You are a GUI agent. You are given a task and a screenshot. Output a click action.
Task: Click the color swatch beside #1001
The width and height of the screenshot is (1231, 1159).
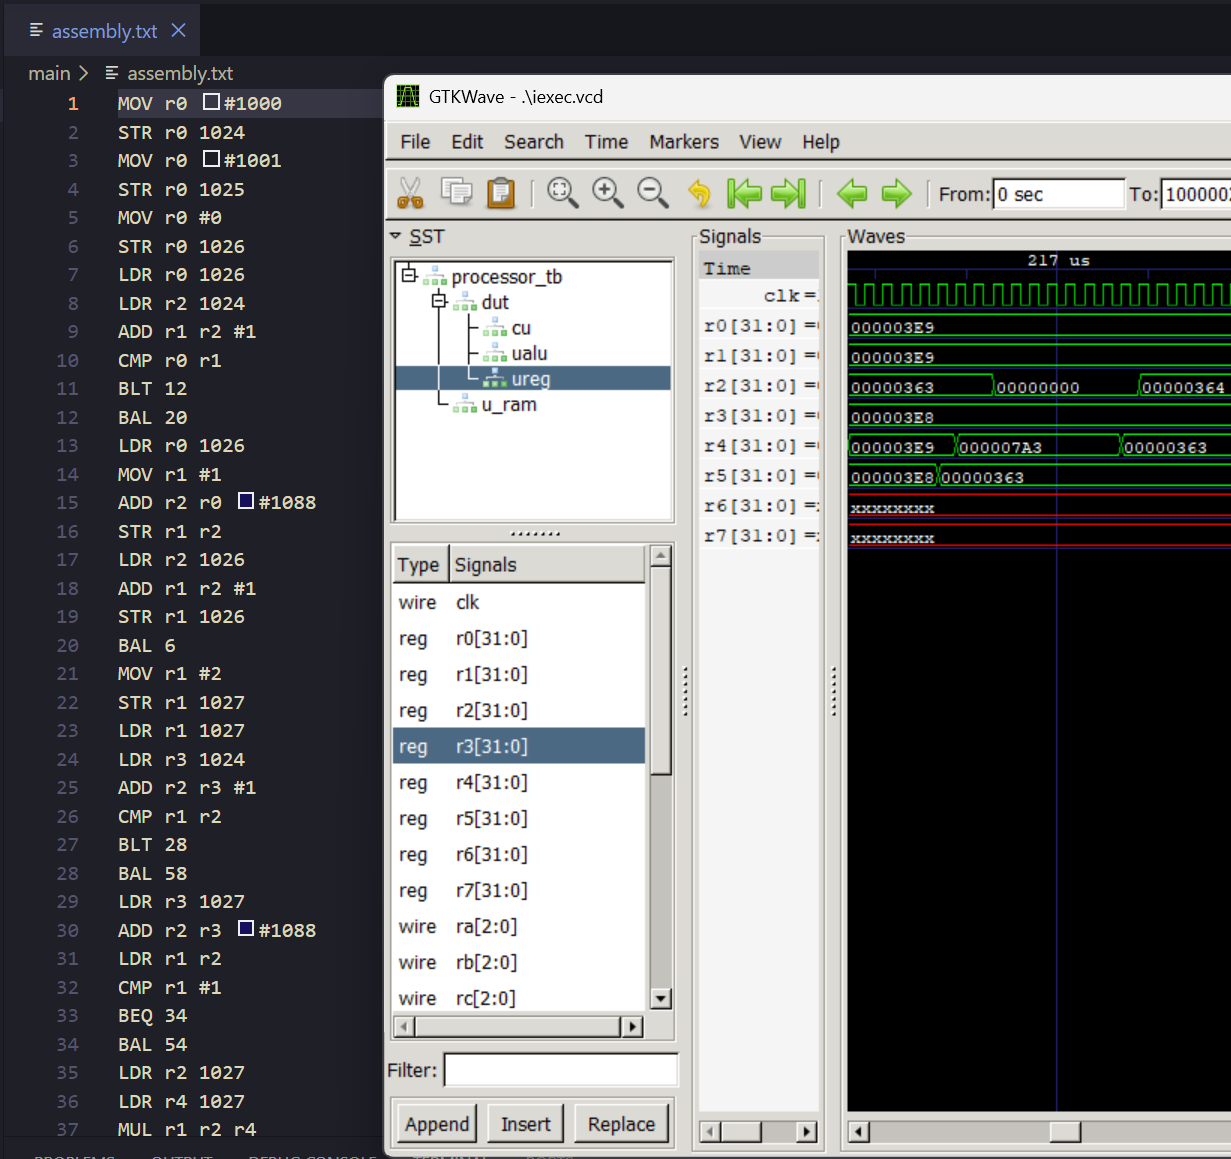[211, 159]
